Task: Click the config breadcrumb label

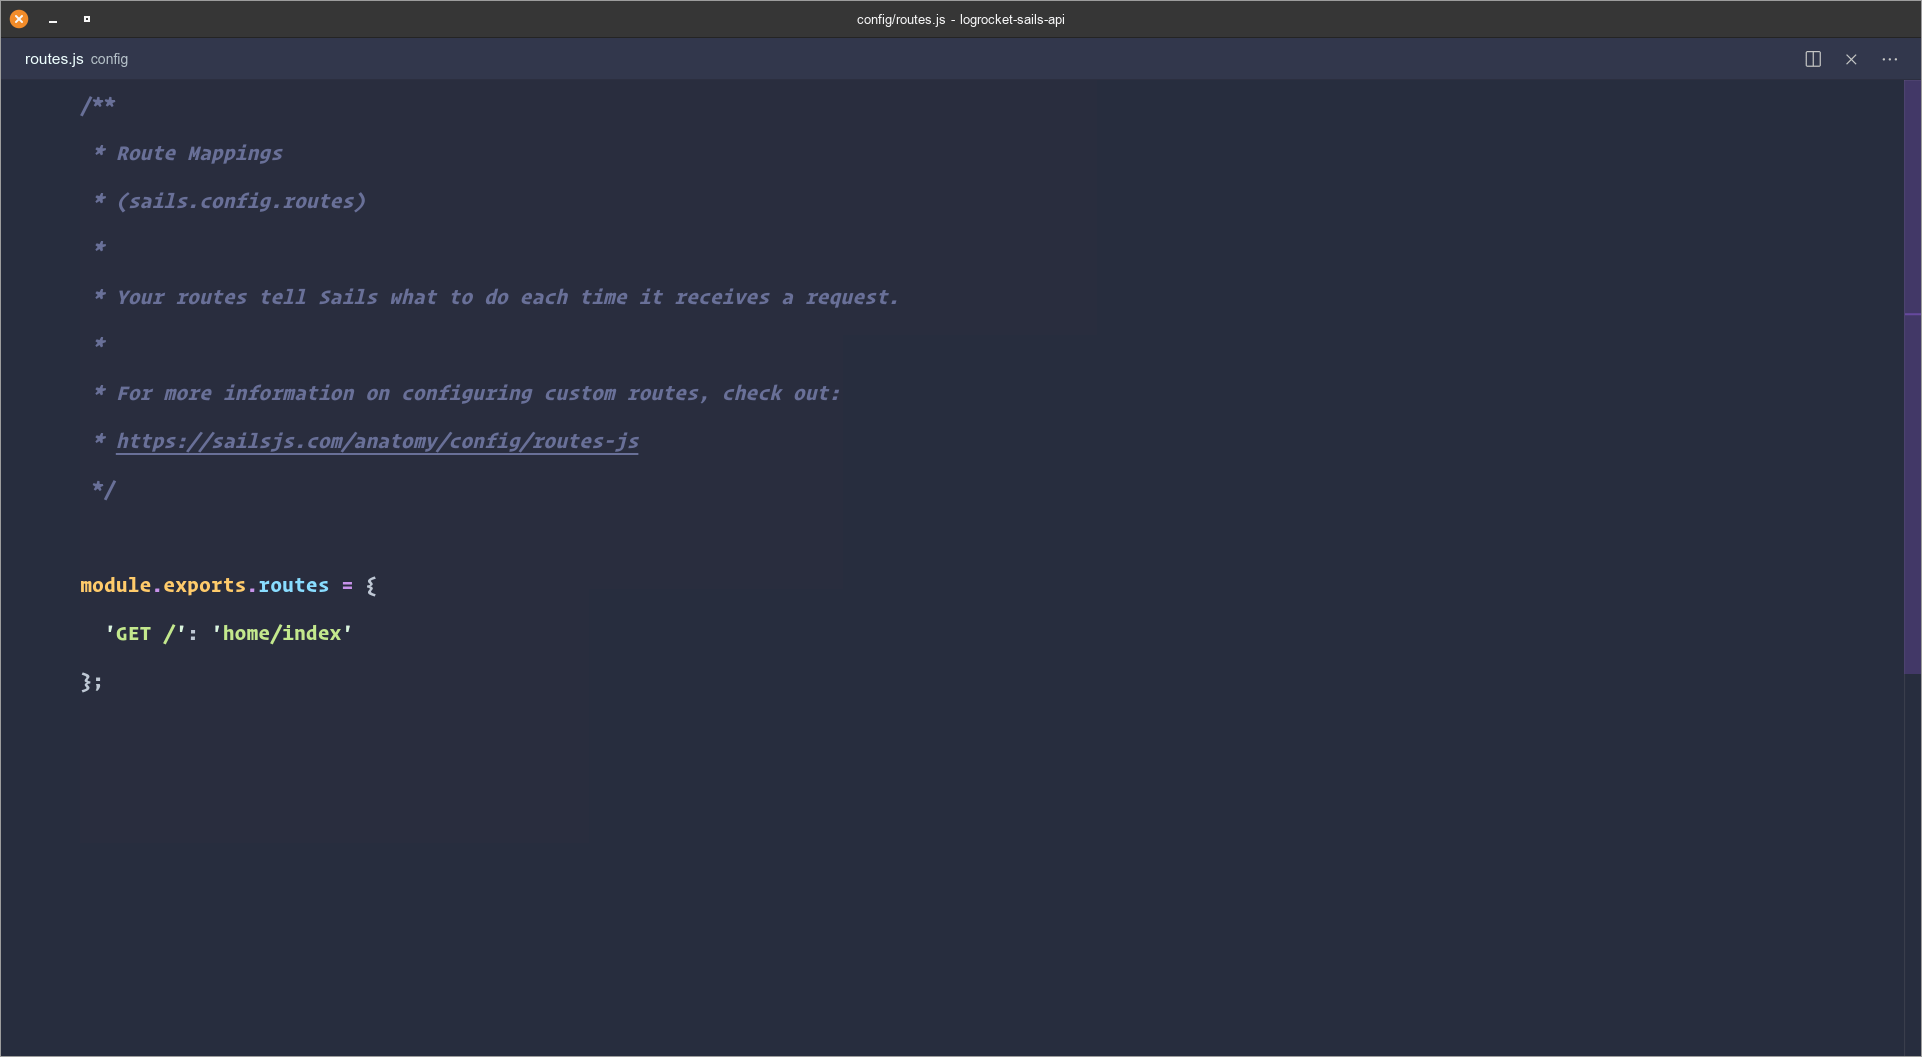Action: 109,59
